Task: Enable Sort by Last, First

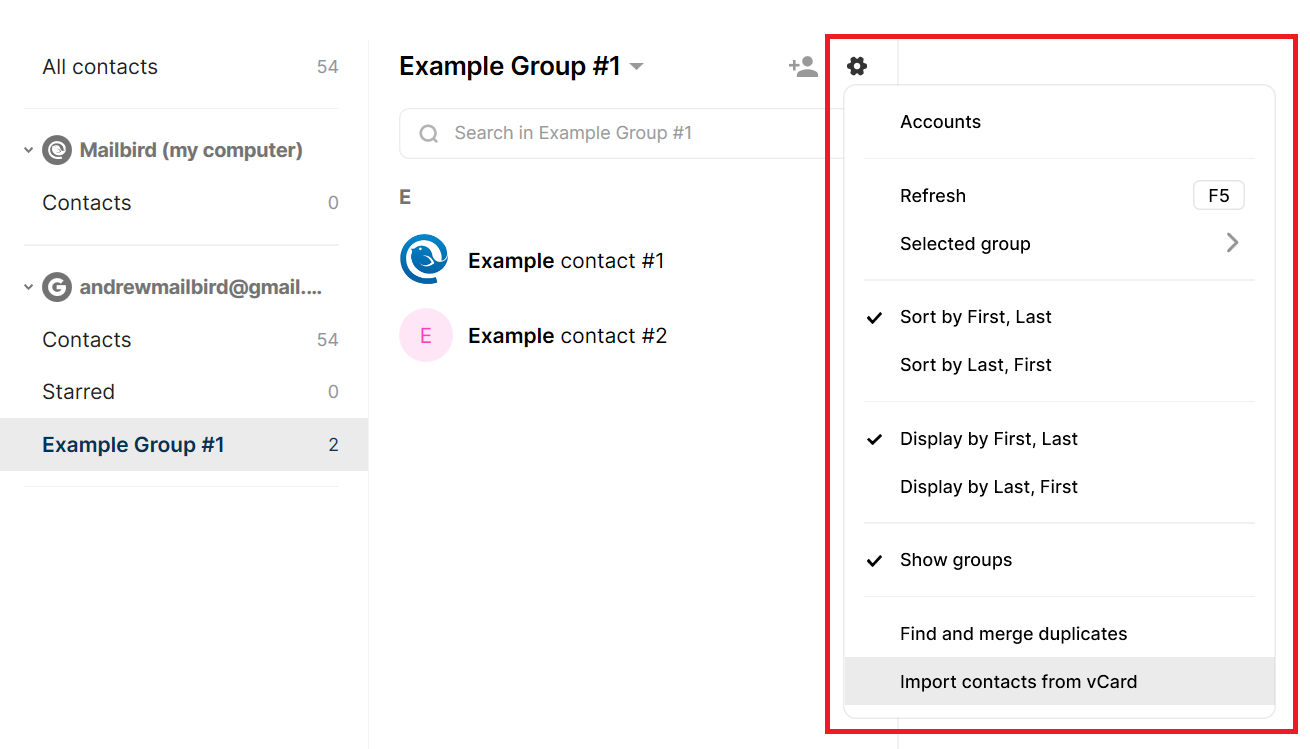Action: click(x=975, y=364)
